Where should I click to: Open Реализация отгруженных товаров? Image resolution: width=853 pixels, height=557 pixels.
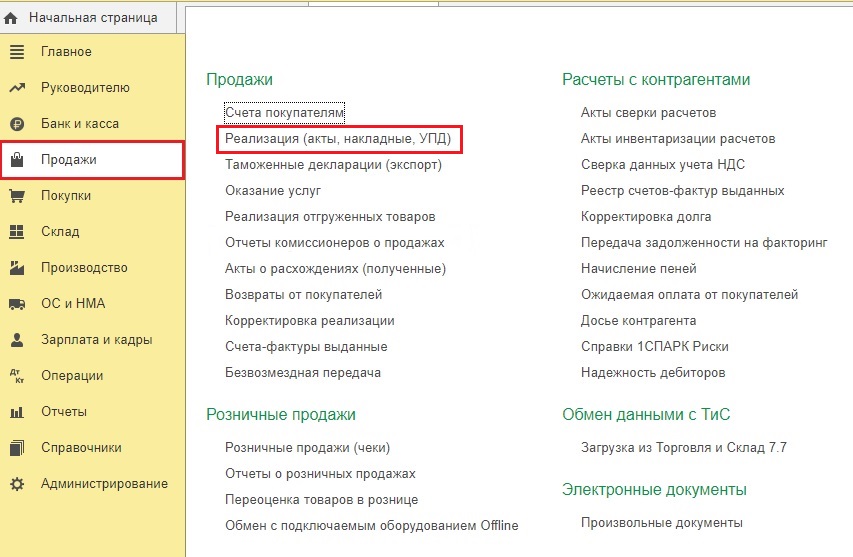coord(330,217)
